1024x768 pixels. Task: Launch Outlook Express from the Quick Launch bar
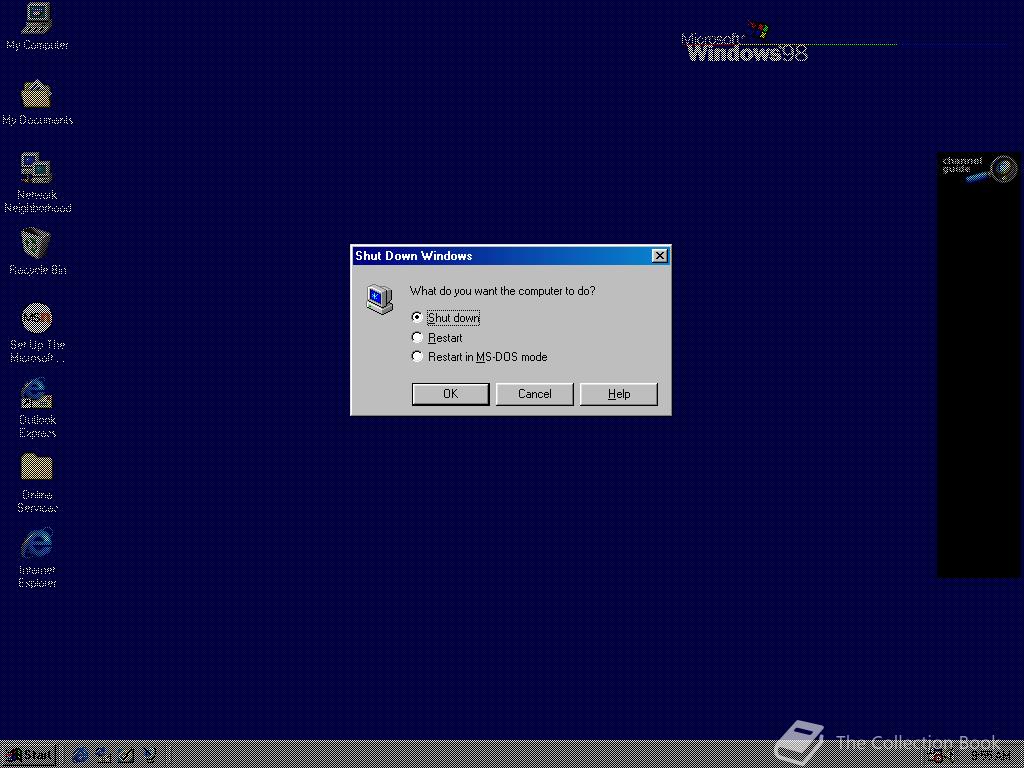tap(103, 756)
